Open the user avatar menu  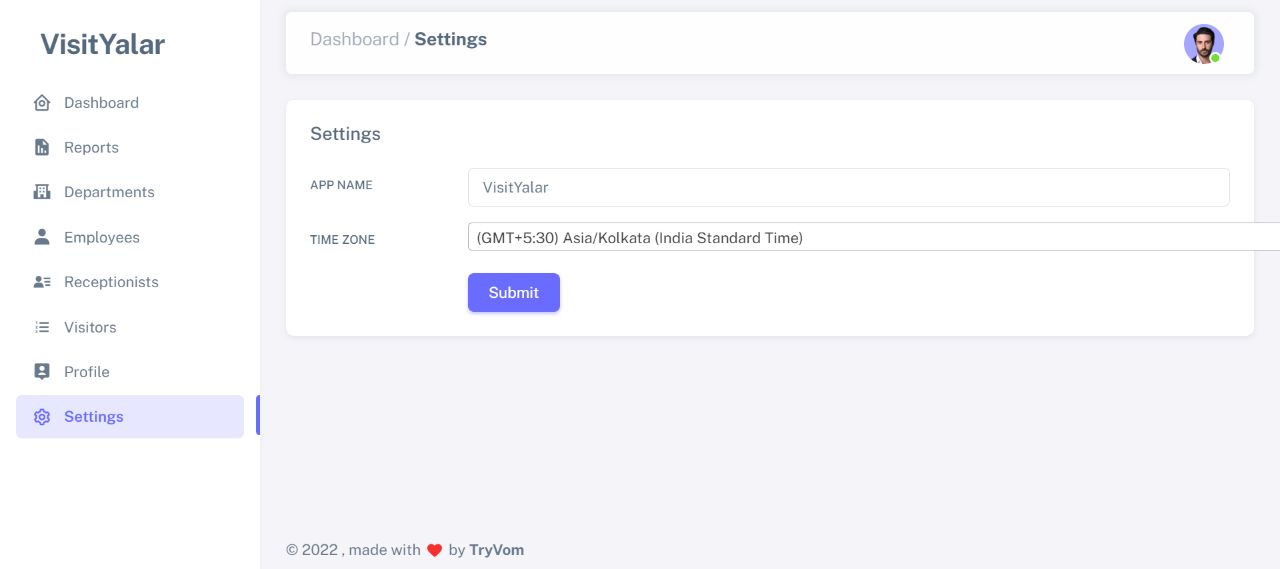(x=1203, y=44)
